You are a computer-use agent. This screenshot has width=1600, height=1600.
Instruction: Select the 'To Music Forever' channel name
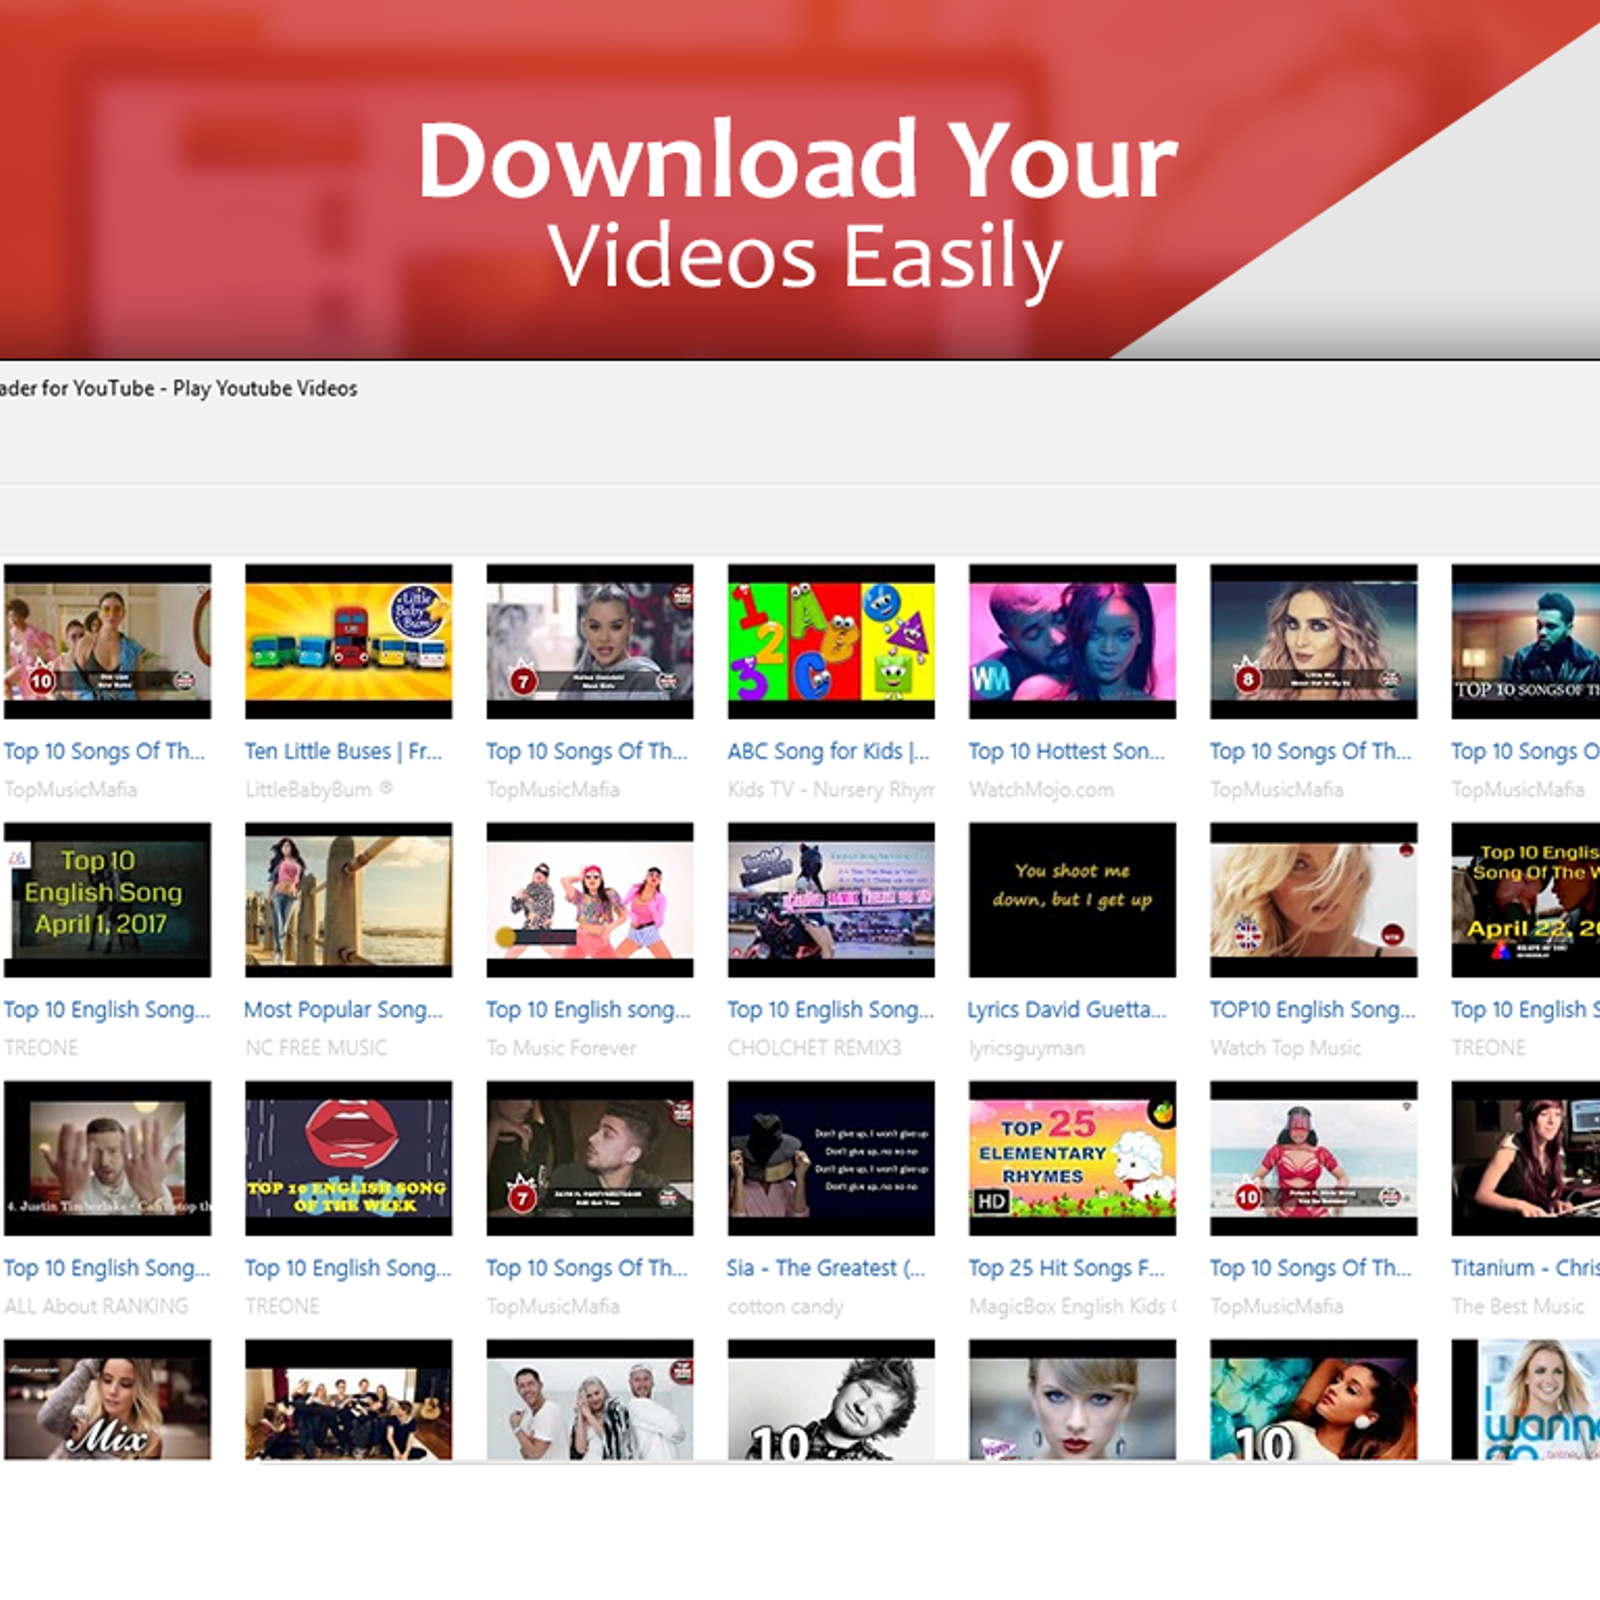point(561,1048)
